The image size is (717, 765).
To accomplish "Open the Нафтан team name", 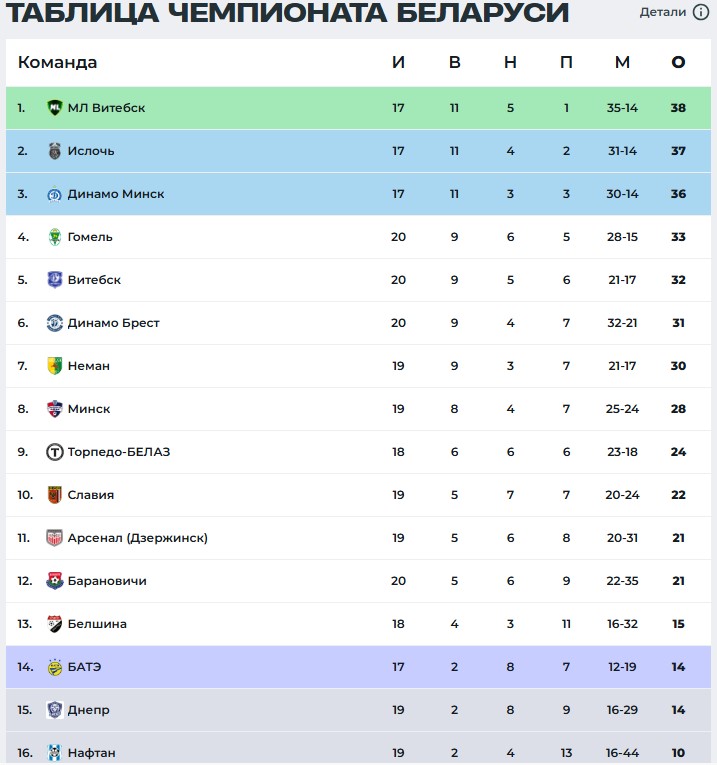I will point(91,753).
